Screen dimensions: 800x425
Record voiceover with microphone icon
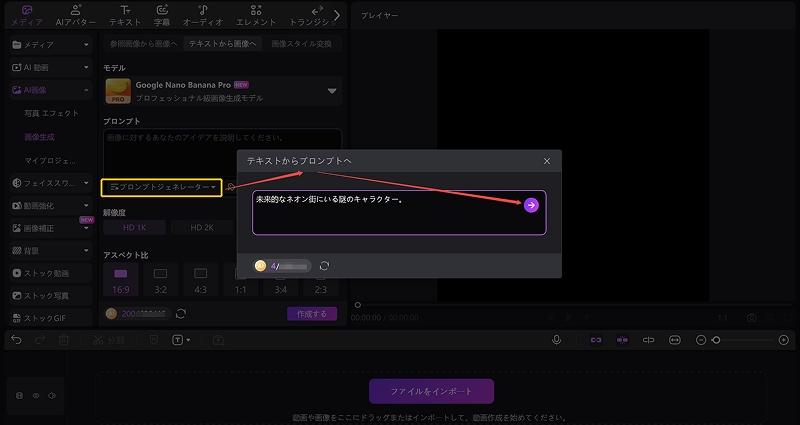click(557, 340)
